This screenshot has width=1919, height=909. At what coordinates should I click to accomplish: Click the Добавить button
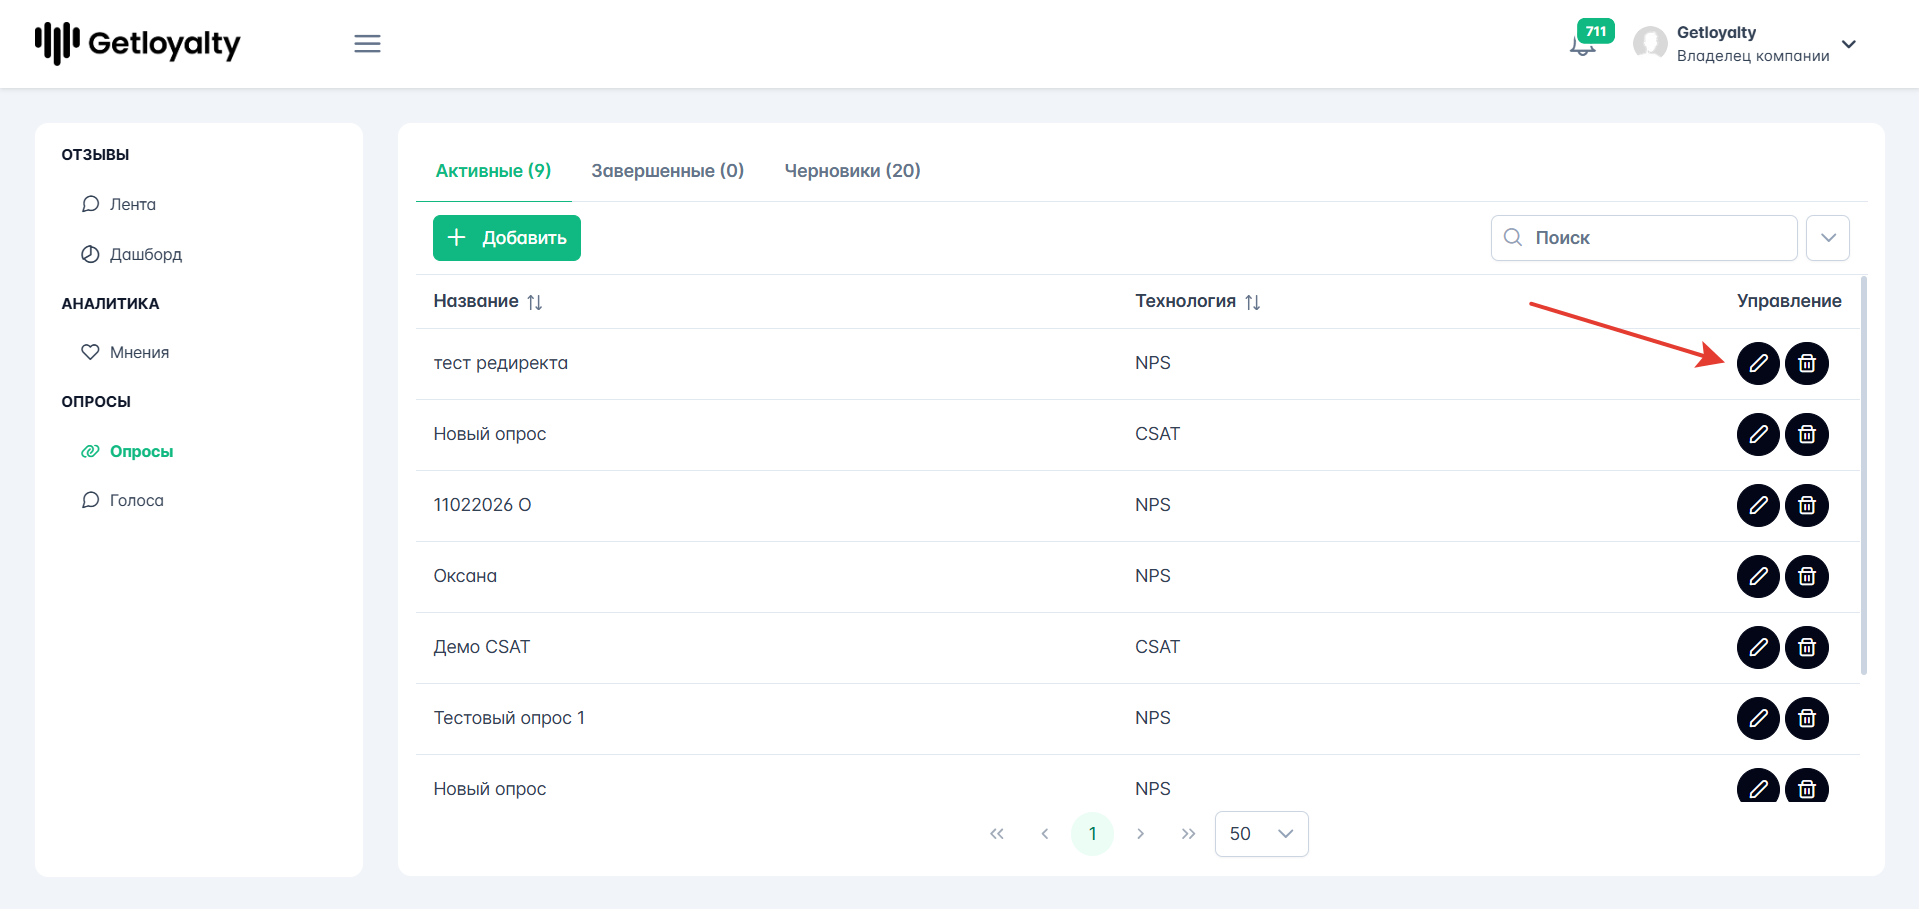pos(507,238)
